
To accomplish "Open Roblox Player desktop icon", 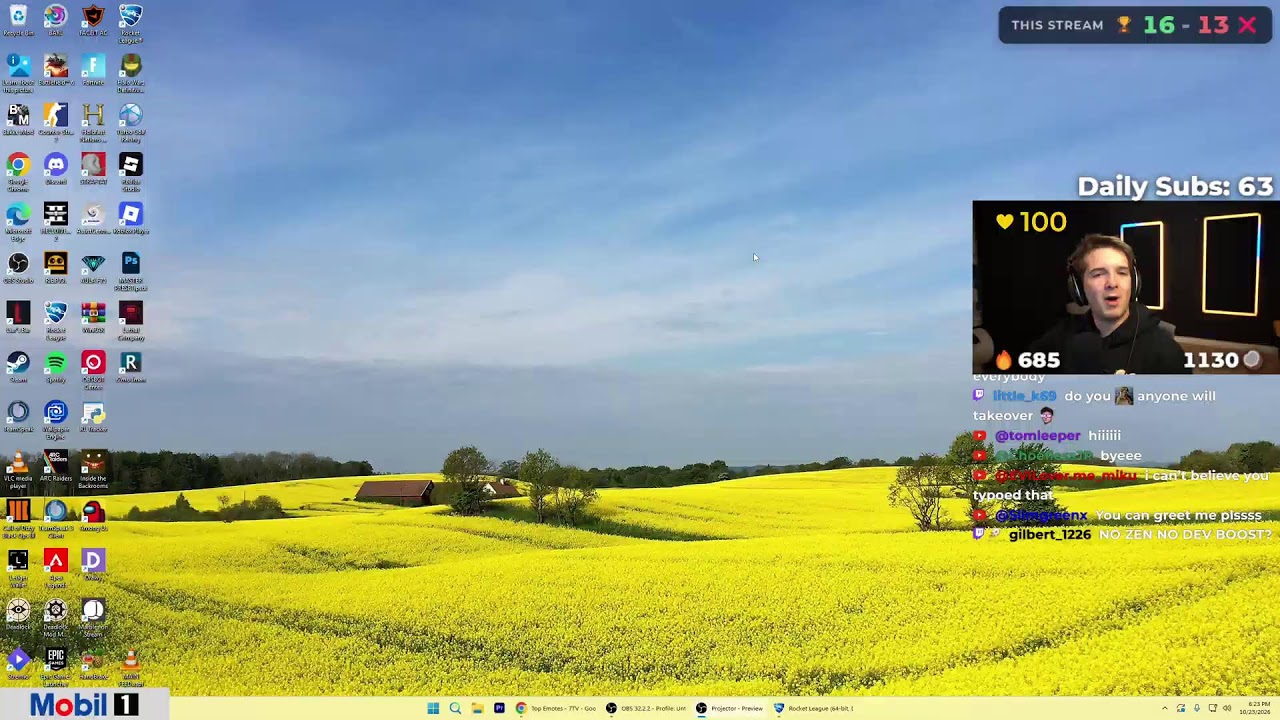I will click(131, 219).
